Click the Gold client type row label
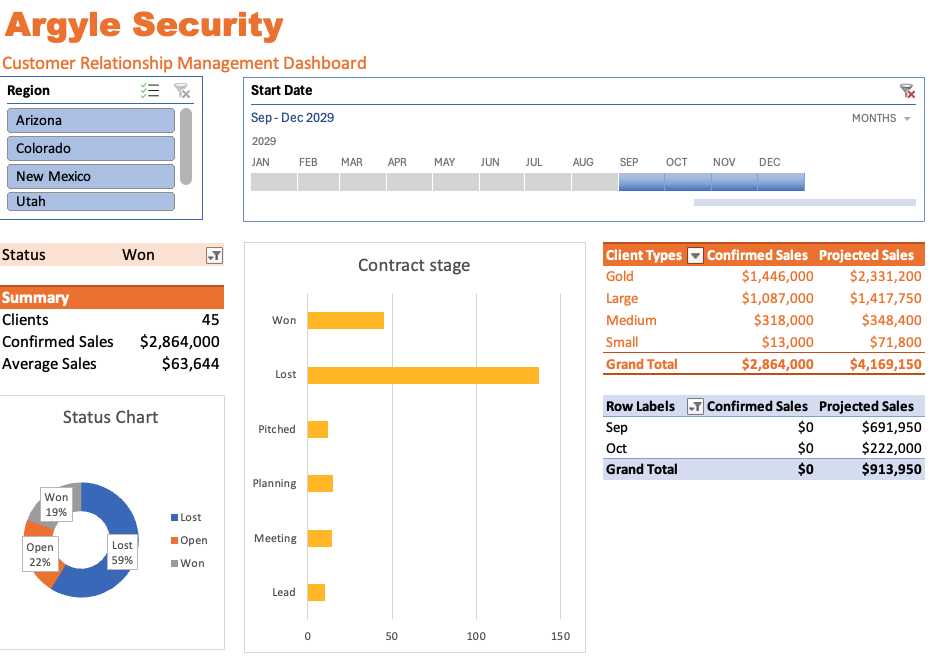The height and width of the screenshot is (662, 935). point(620,277)
